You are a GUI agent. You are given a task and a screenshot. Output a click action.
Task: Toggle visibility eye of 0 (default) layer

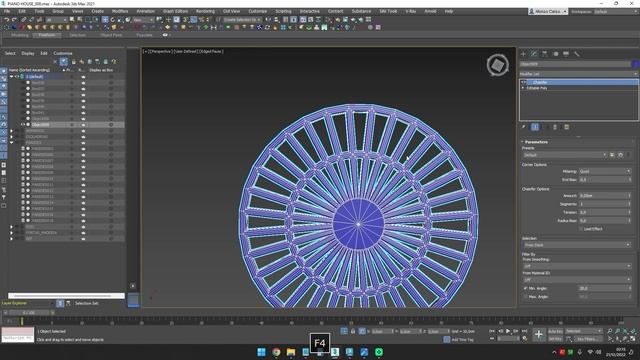17,77
